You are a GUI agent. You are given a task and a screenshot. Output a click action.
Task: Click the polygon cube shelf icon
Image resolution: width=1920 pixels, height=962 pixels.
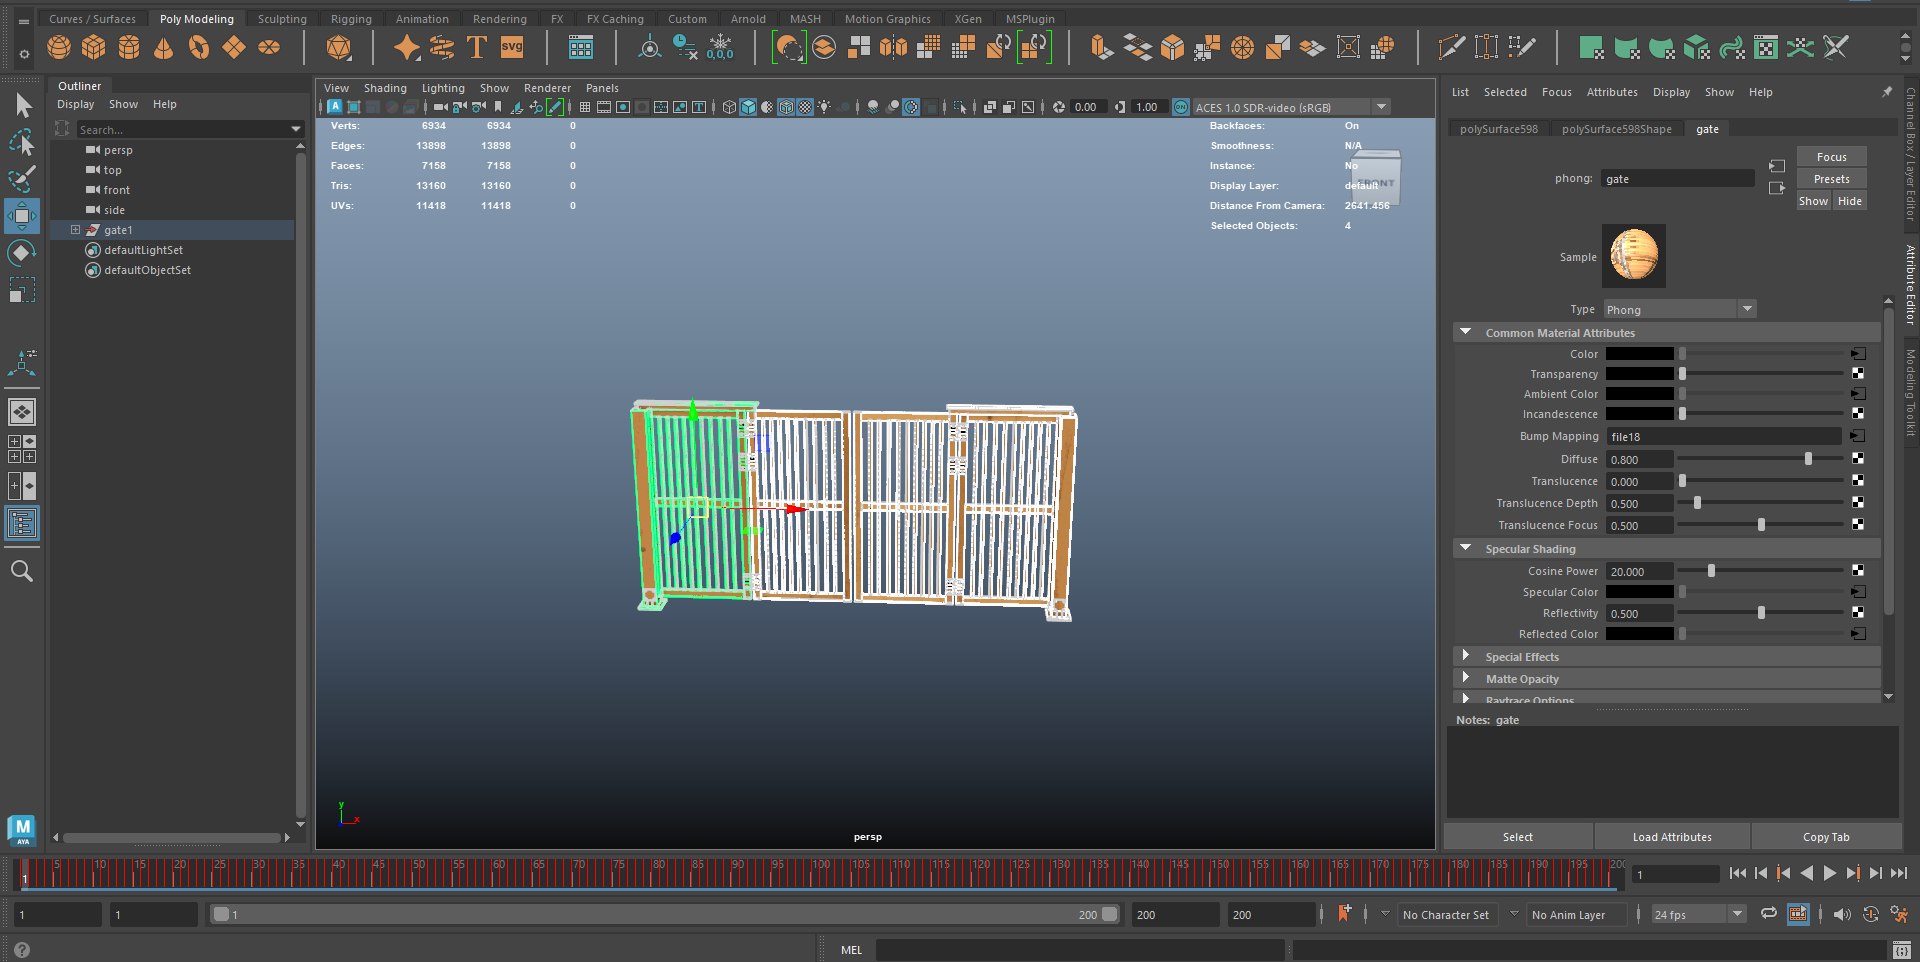coord(94,47)
